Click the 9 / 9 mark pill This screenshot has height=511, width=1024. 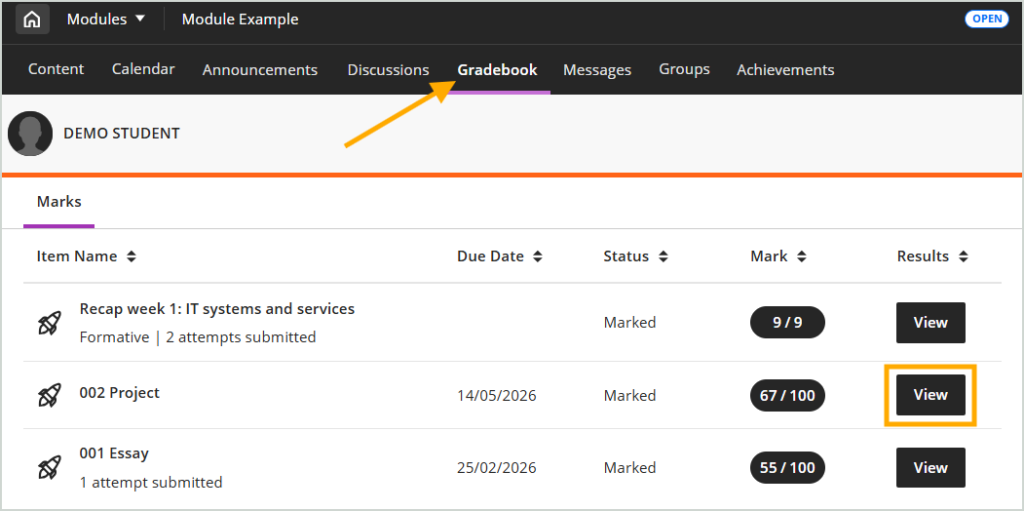pyautogui.click(x=788, y=323)
